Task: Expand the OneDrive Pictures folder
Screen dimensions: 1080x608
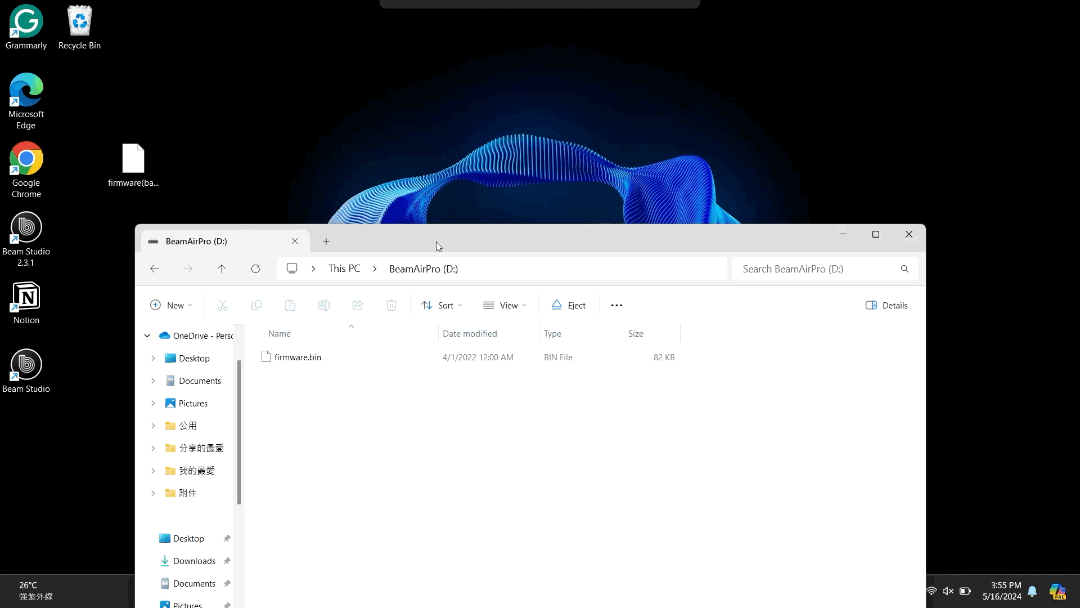Action: point(153,403)
